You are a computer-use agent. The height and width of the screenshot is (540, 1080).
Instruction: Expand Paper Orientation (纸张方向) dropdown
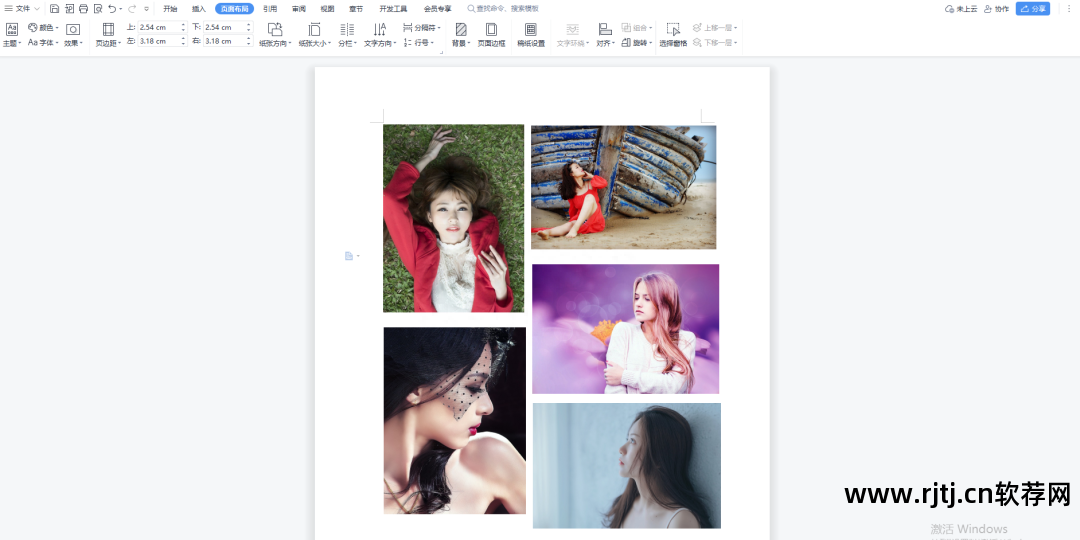(x=275, y=35)
